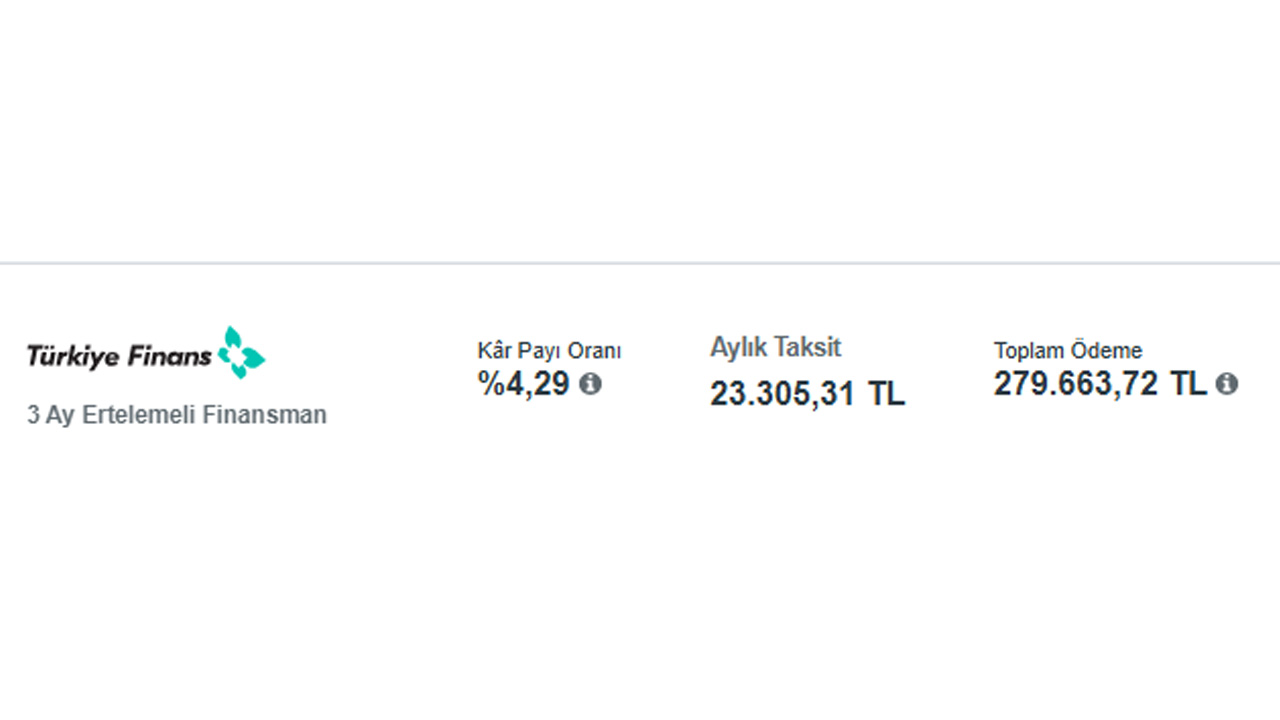Click the word Ödeme in the label

1107,351
